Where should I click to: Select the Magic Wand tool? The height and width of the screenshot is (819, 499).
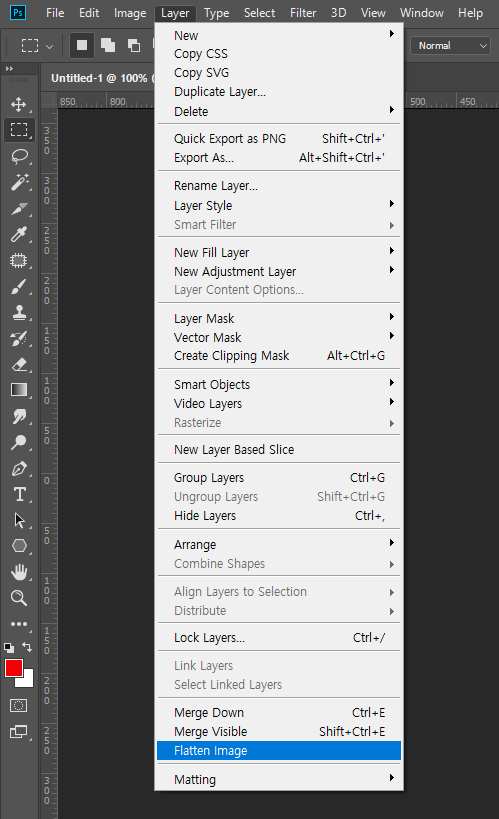[x=19, y=182]
